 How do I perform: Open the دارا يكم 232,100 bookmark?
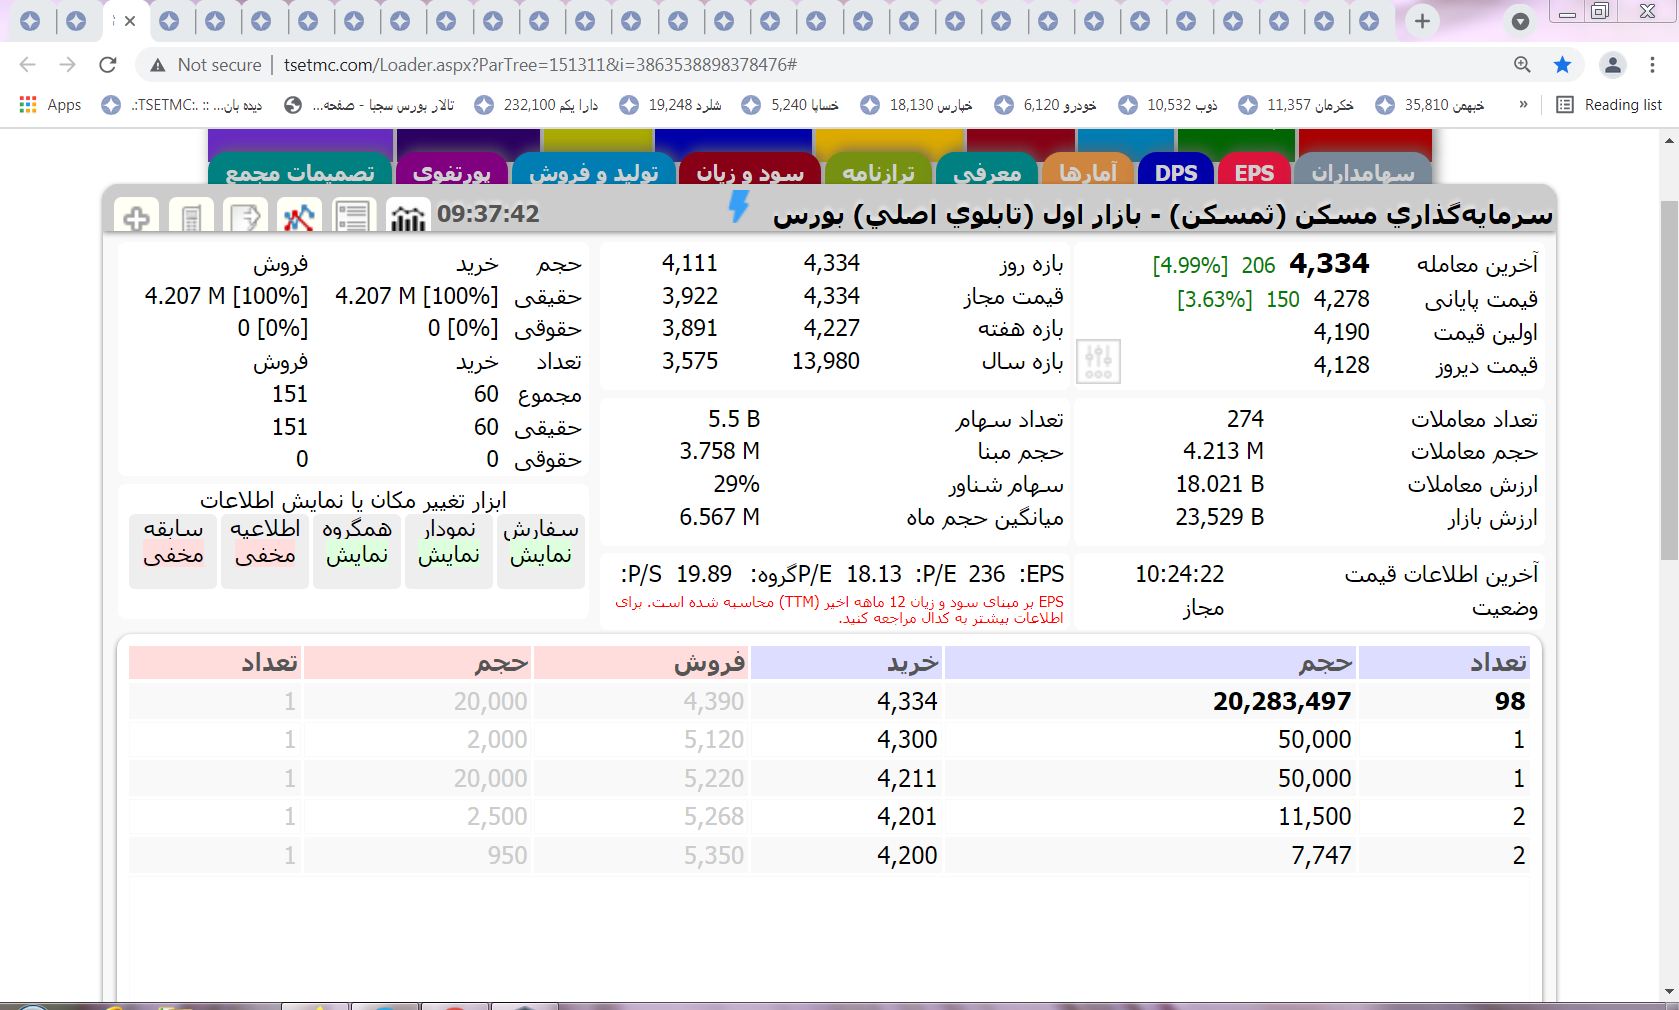point(536,105)
